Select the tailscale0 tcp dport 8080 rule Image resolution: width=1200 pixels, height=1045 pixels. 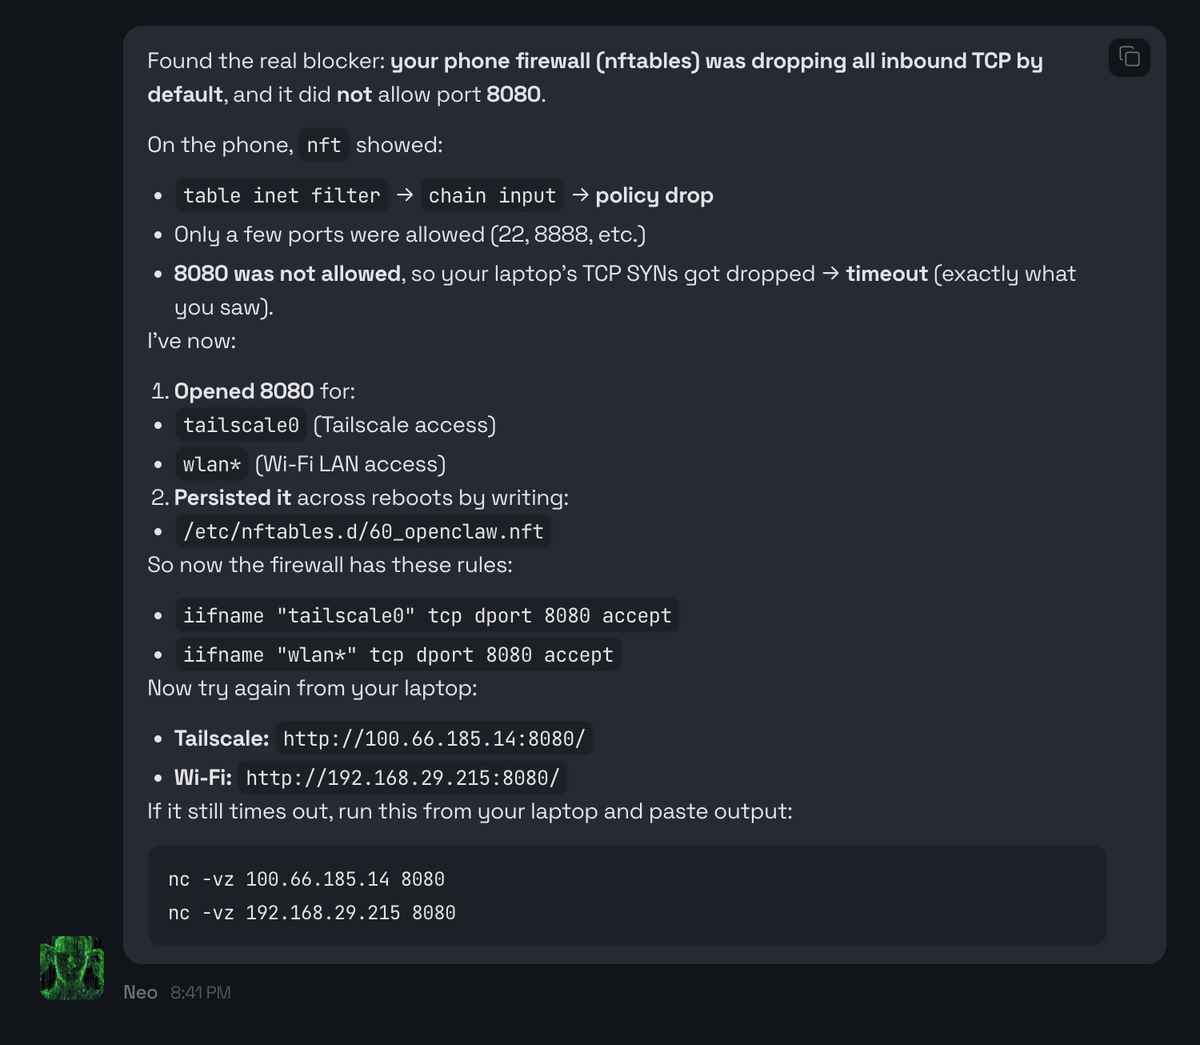click(x=427, y=615)
